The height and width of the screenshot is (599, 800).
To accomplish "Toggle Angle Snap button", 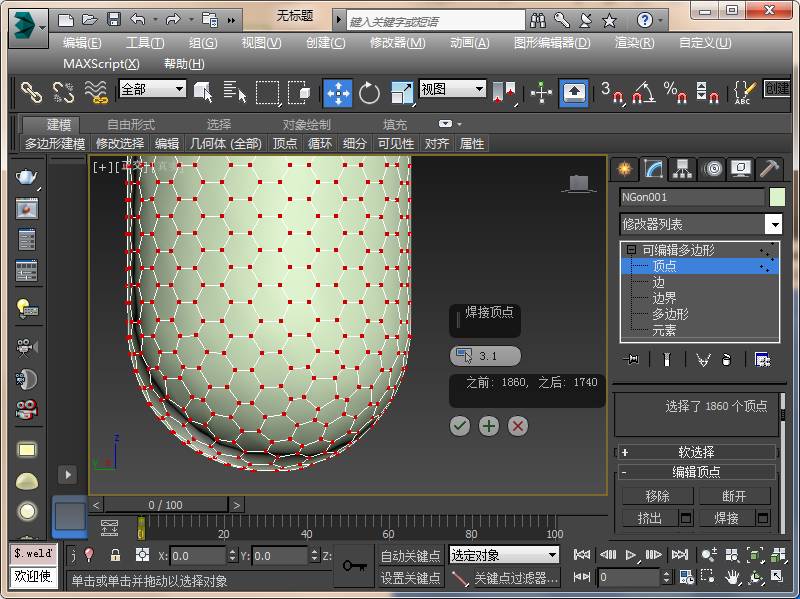I will tap(644, 92).
